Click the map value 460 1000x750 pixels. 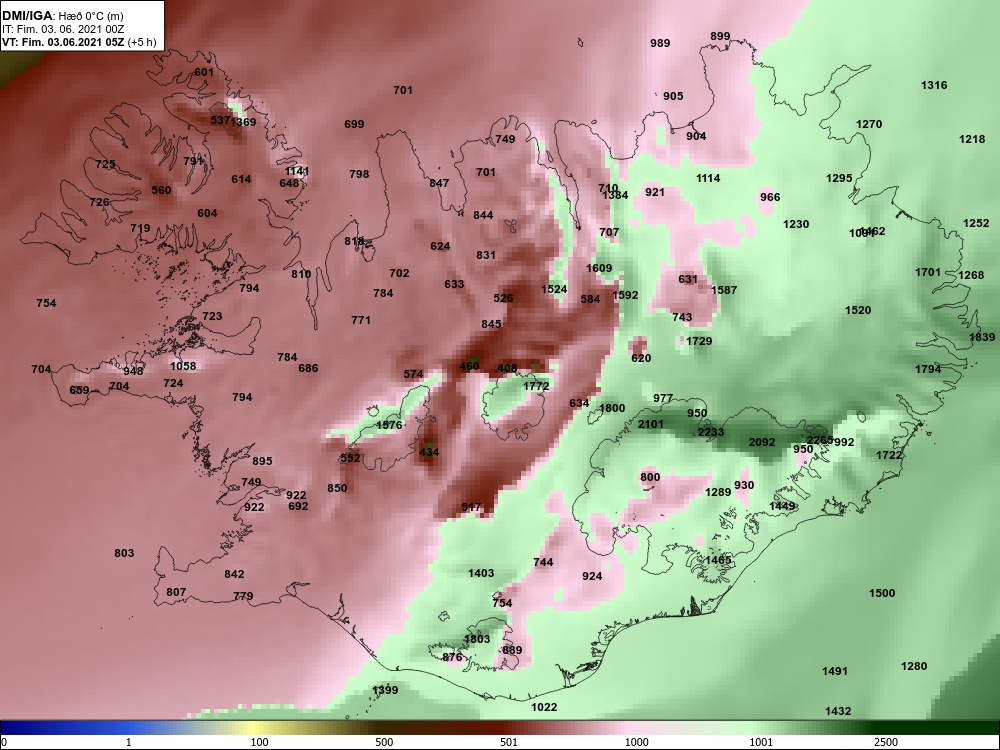coord(469,367)
